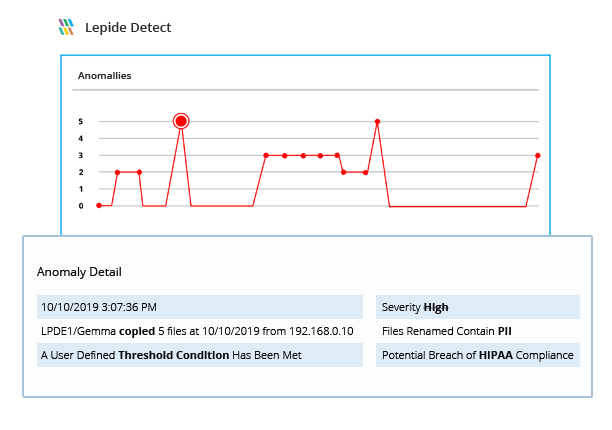The width and height of the screenshot is (612, 430).
Task: Click the second peak data point at 5
Action: coord(377,122)
